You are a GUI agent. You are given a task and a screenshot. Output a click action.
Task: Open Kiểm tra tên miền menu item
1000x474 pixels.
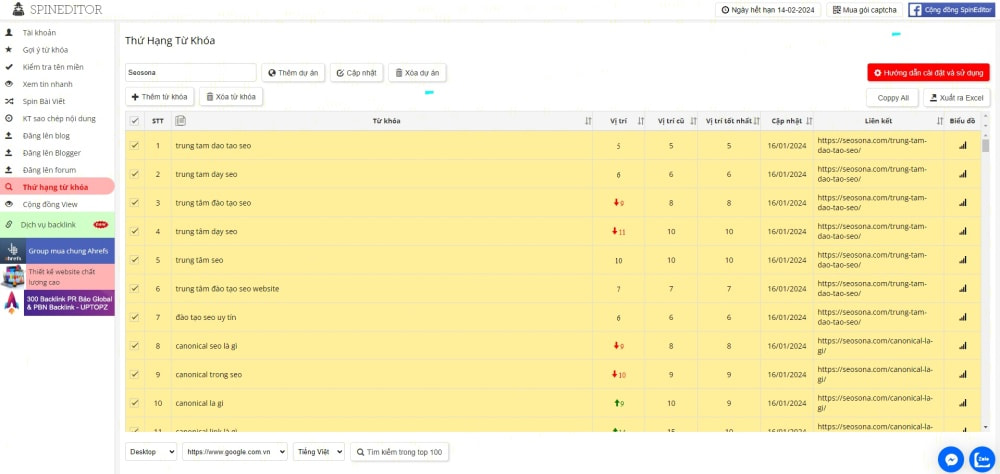coord(52,67)
